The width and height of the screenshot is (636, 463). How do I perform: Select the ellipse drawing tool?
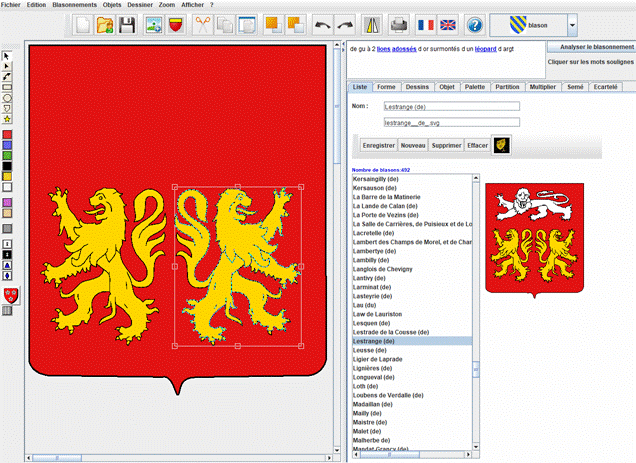pos(8,97)
